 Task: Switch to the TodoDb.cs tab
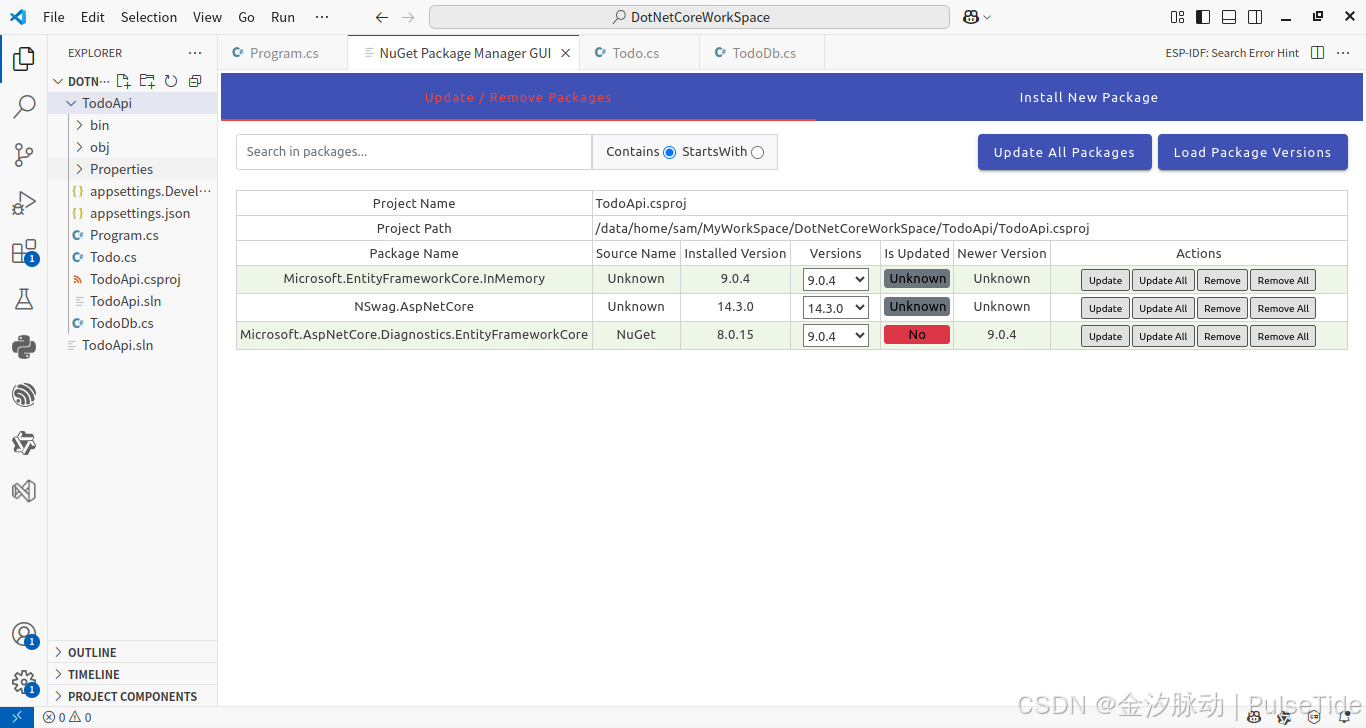(x=764, y=53)
